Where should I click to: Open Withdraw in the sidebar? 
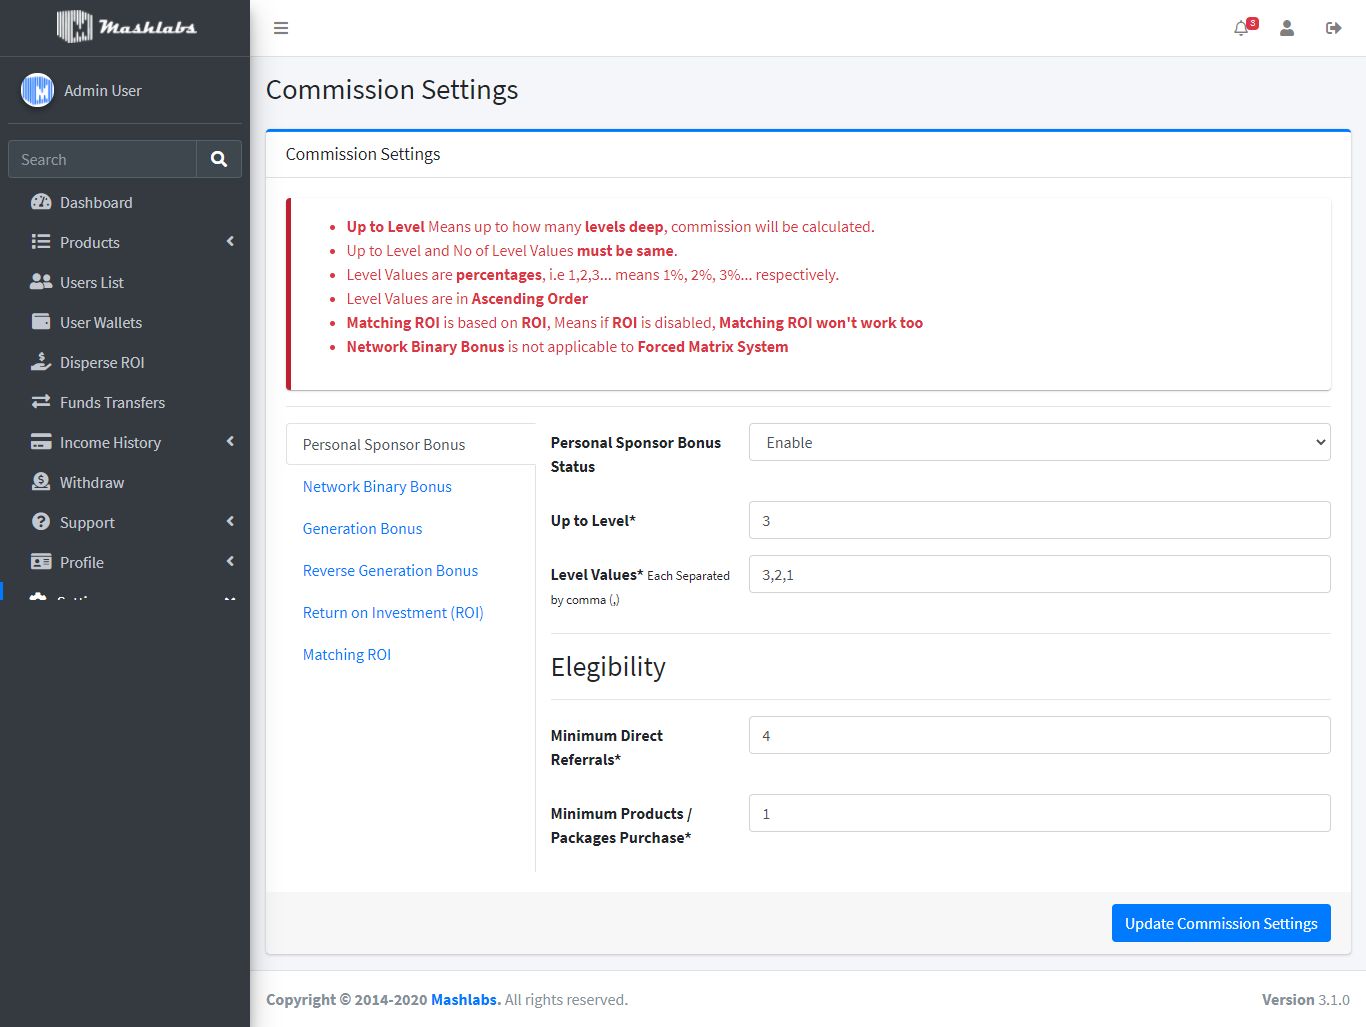pos(92,482)
